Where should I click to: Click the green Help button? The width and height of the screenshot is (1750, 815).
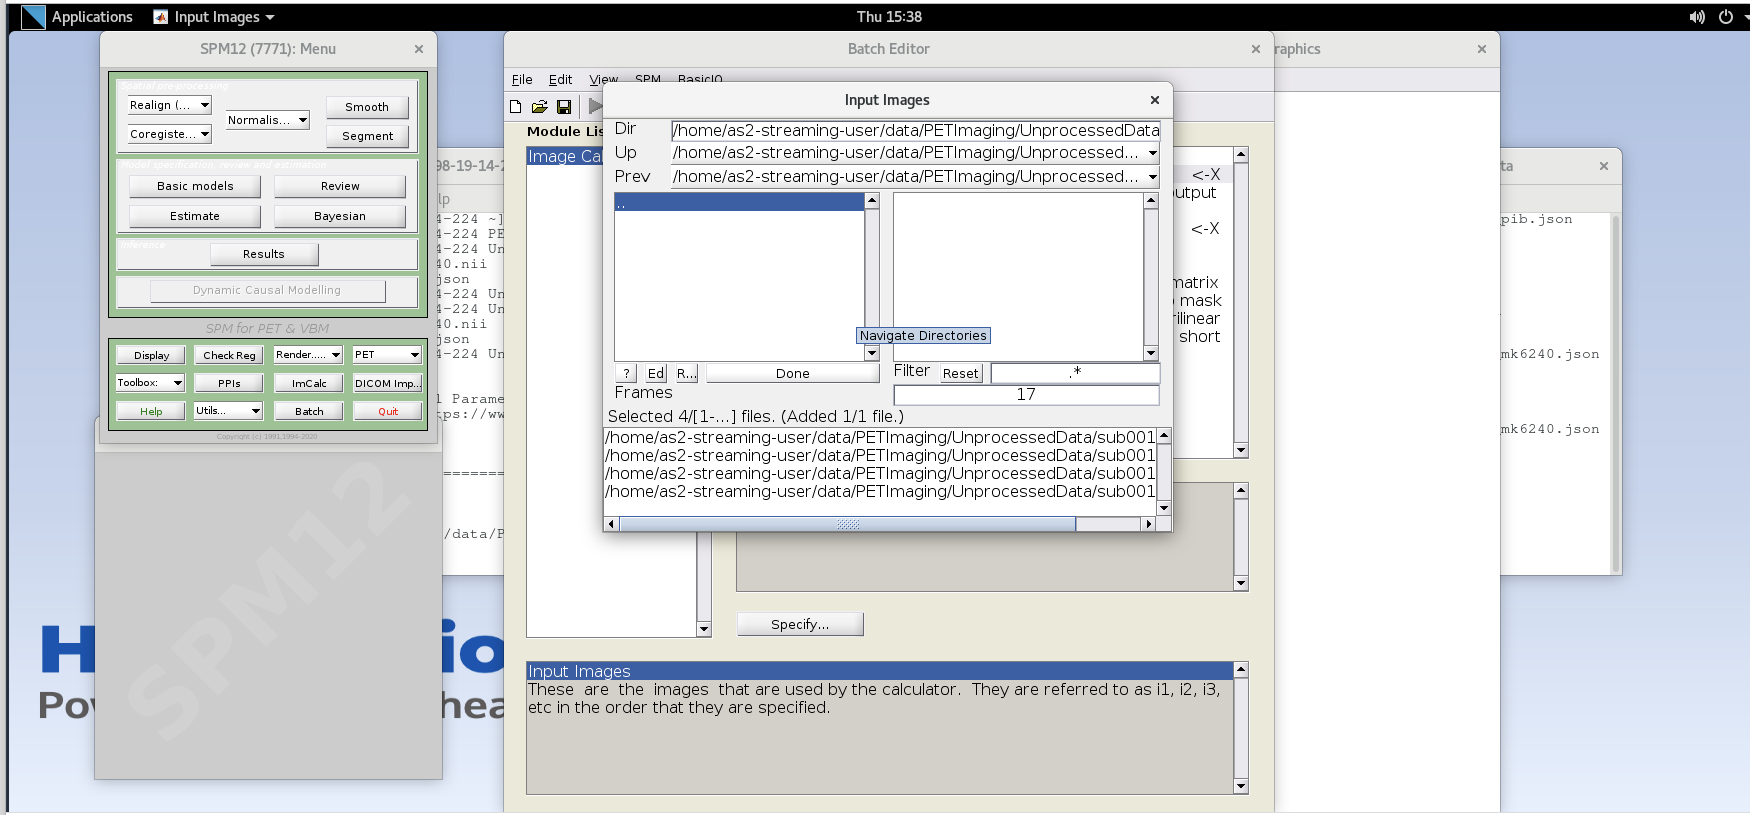[x=151, y=411]
